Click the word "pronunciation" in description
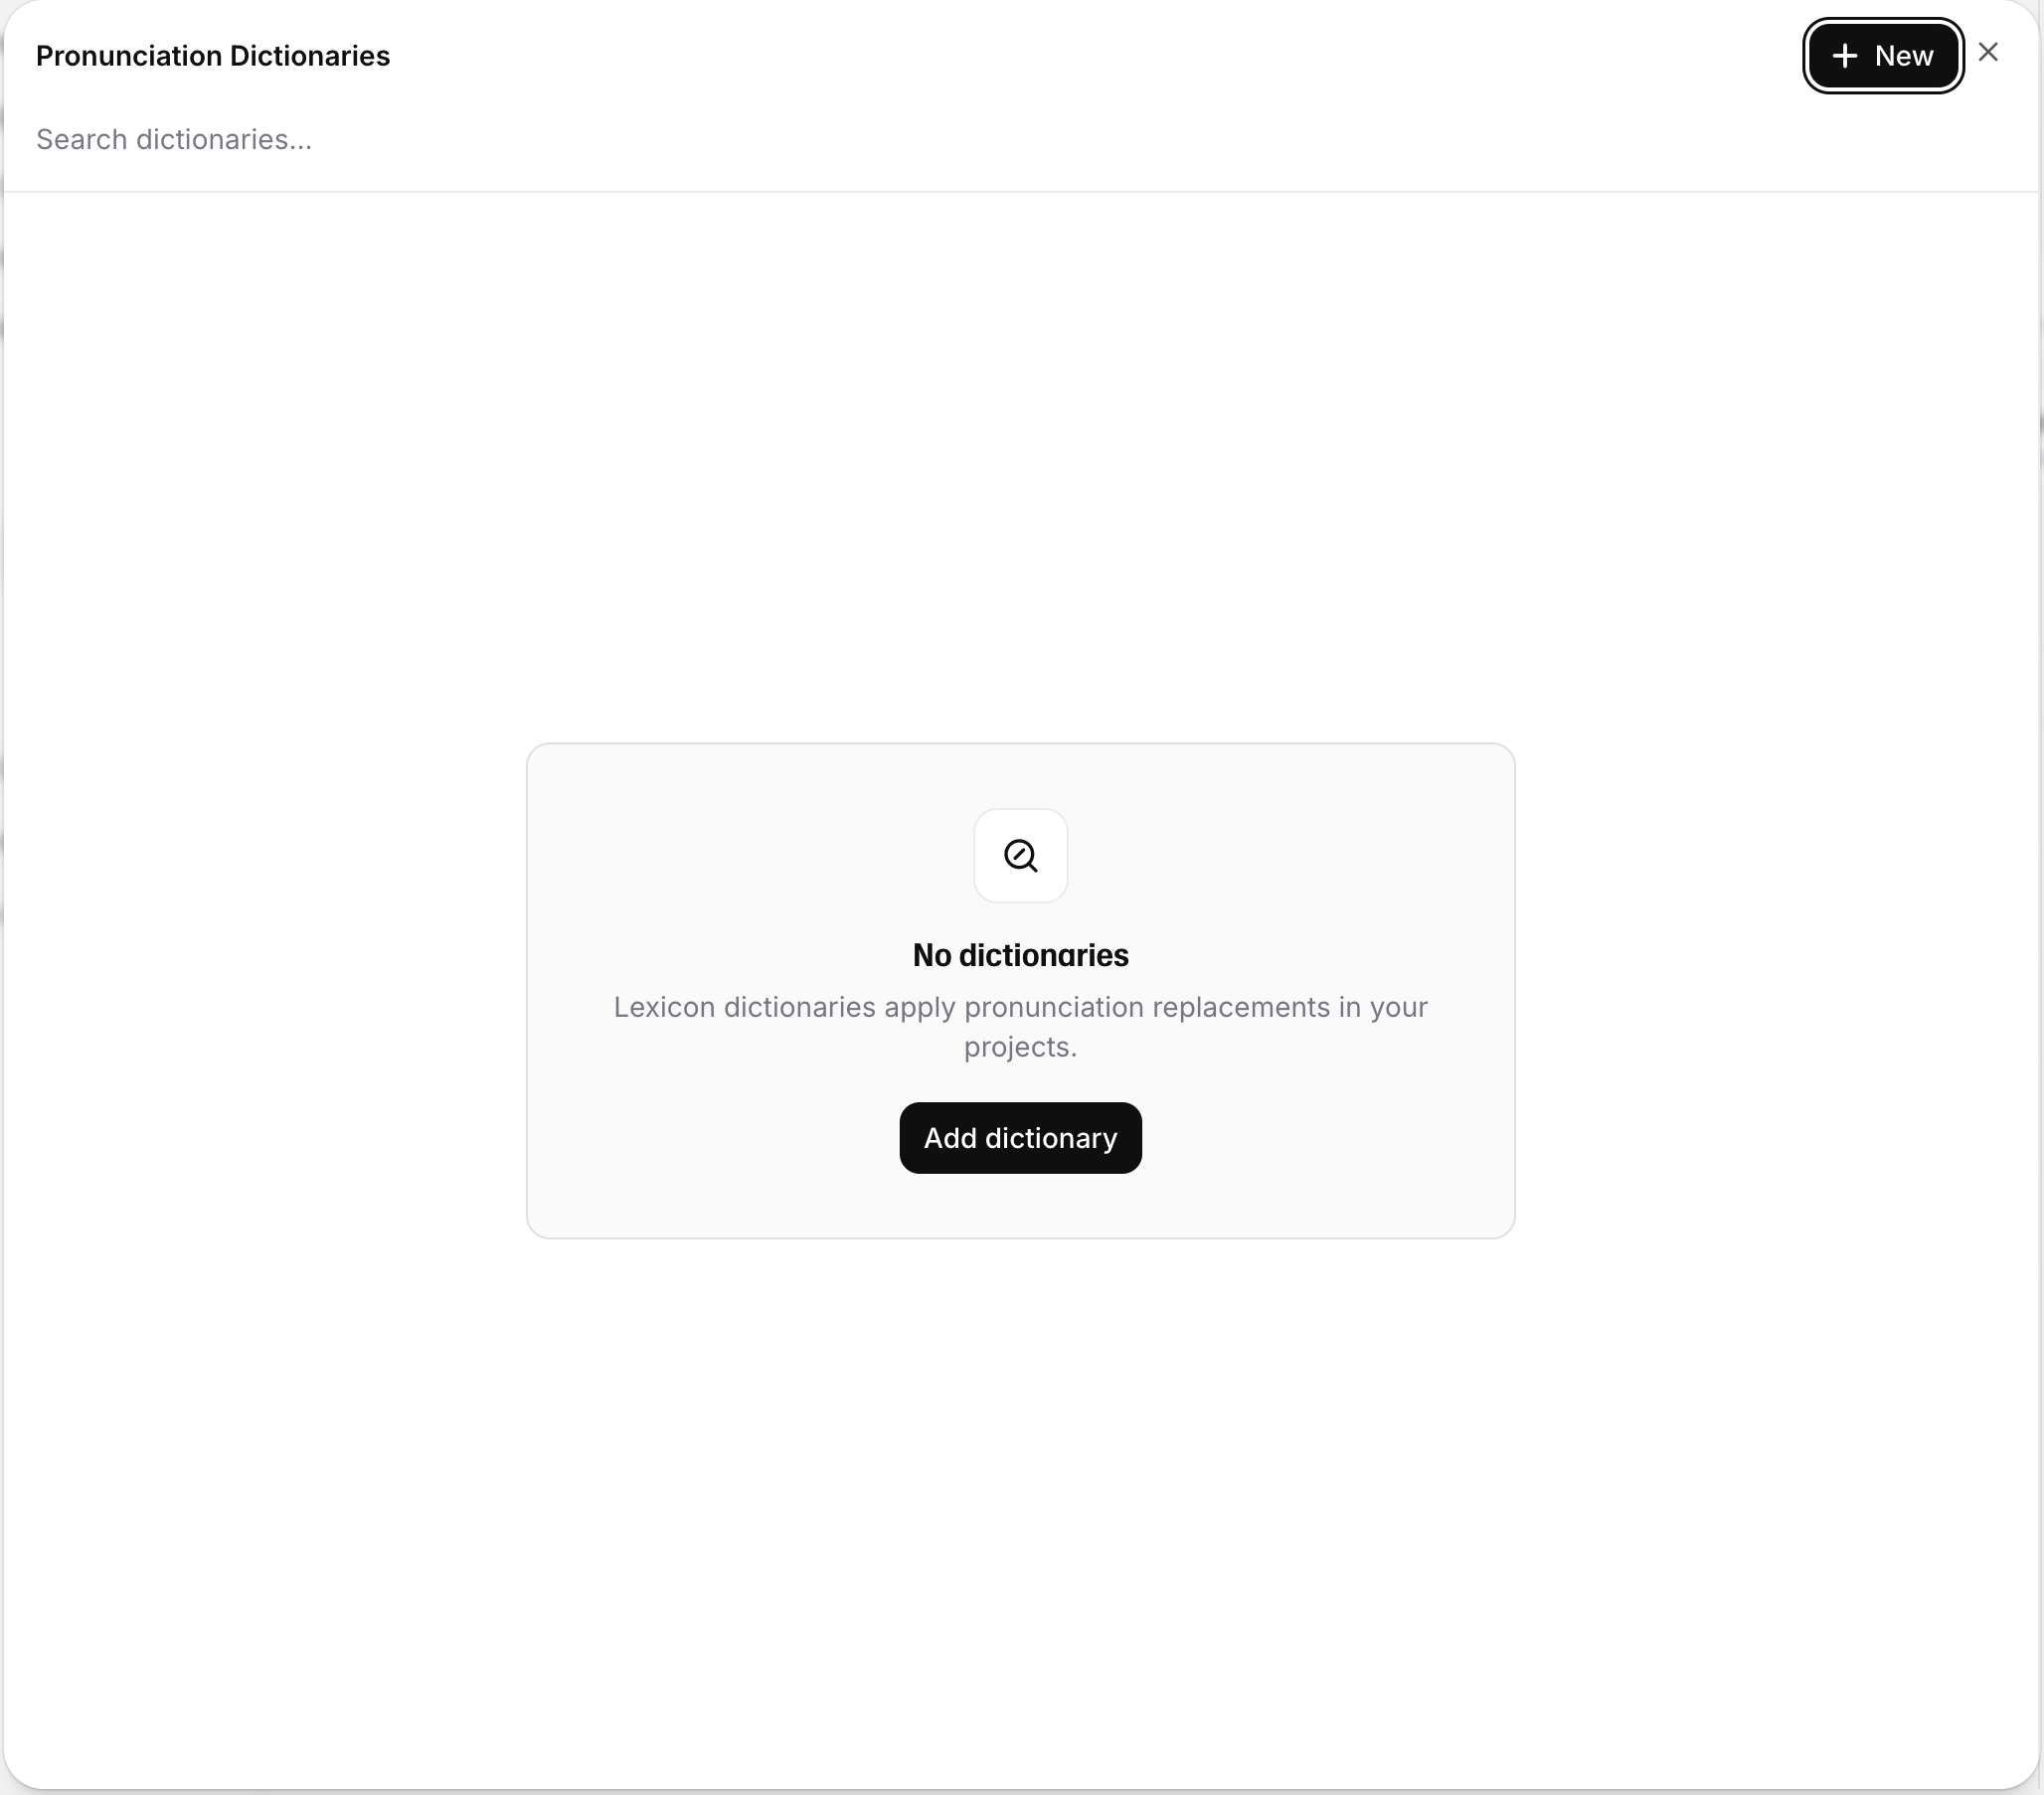The image size is (2044, 1795). pos(1053,1007)
